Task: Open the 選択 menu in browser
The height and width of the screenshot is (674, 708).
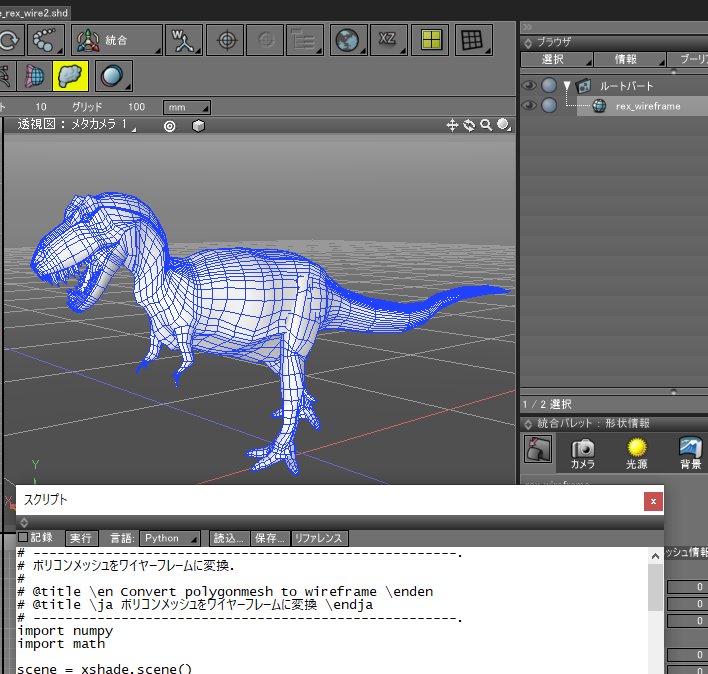Action: (557, 59)
